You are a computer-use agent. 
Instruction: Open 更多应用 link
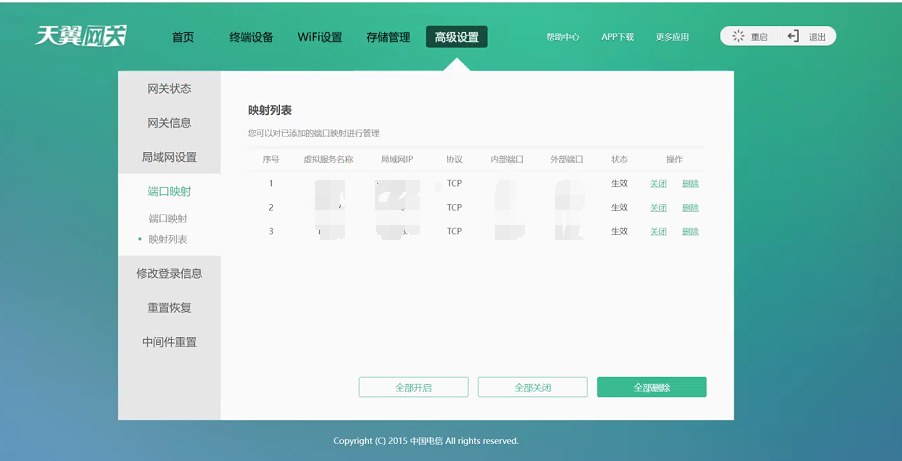pyautogui.click(x=672, y=37)
